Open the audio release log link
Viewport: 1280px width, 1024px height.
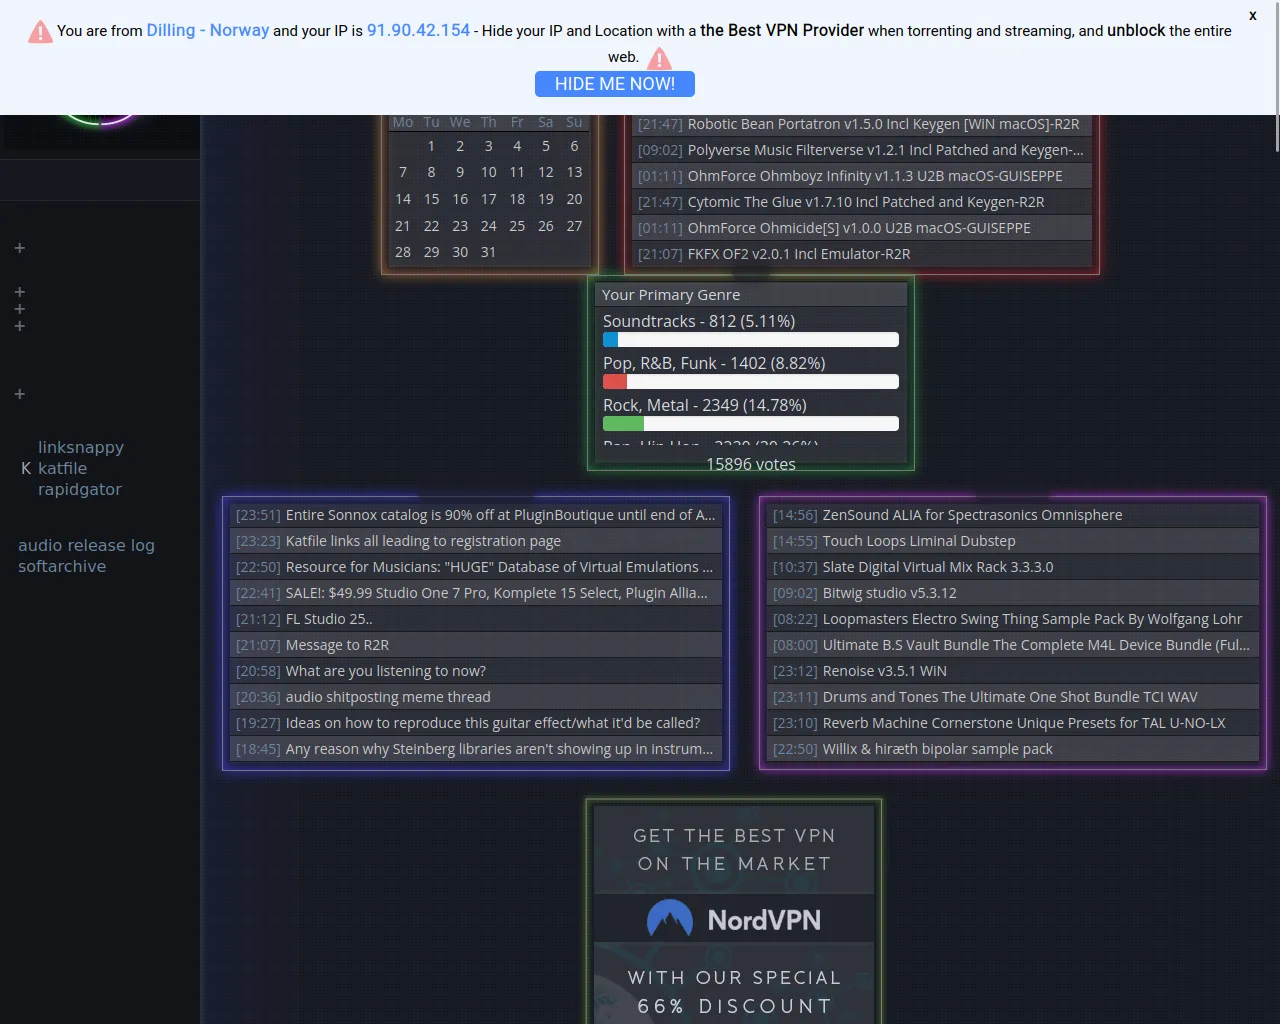pos(86,545)
